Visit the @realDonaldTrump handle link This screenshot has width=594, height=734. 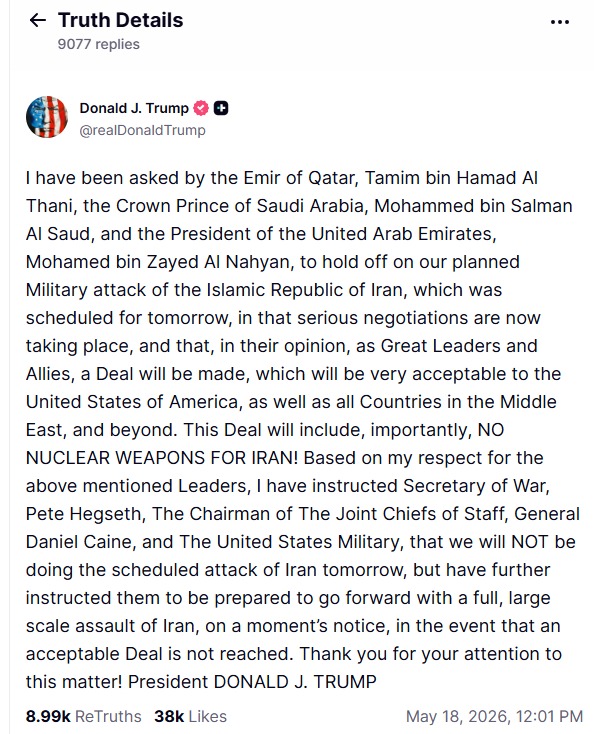tap(142, 130)
